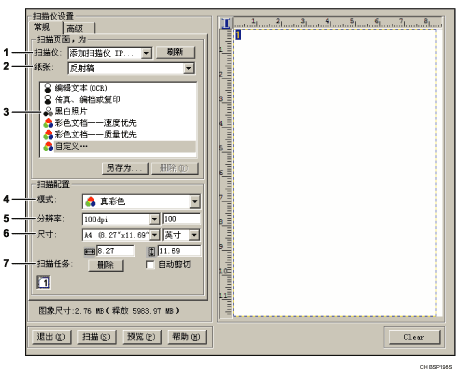This screenshot has height=371, width=456.
Task: Click the width icon beside 8.27
Action: click(89, 252)
